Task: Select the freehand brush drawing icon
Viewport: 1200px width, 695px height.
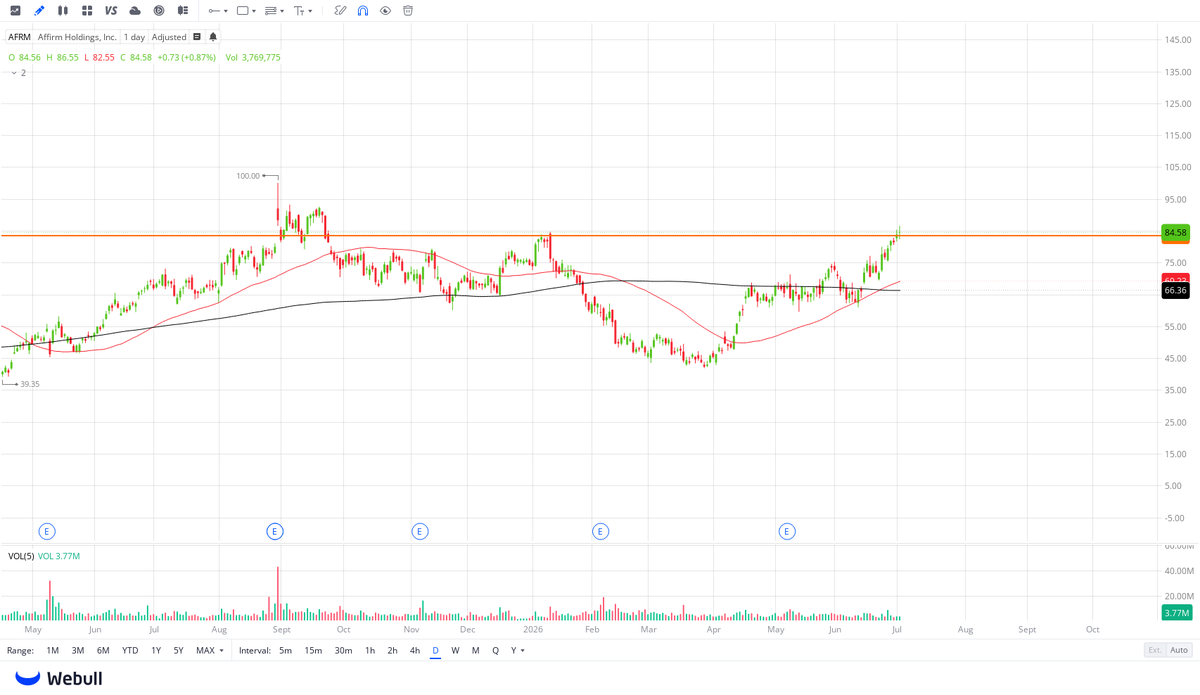Action: click(x=340, y=11)
